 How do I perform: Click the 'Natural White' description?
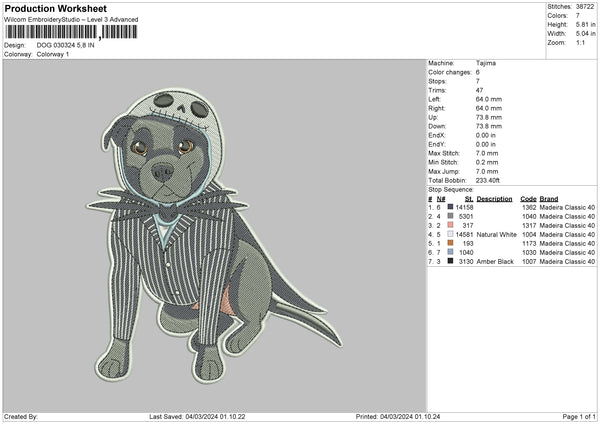(x=496, y=235)
